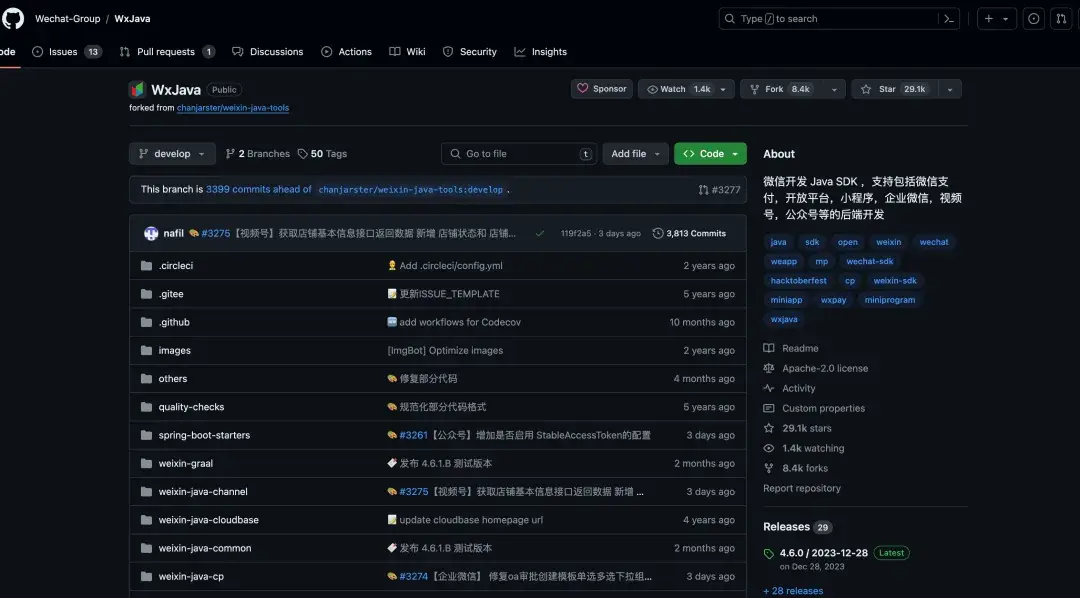The width and height of the screenshot is (1080, 598).
Task: Click the Go to file search field
Action: tap(518, 153)
